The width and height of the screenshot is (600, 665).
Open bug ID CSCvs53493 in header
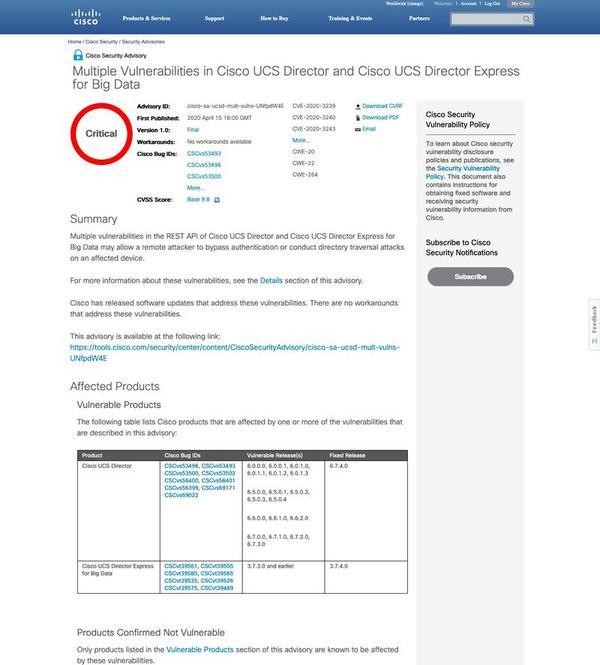204,154
